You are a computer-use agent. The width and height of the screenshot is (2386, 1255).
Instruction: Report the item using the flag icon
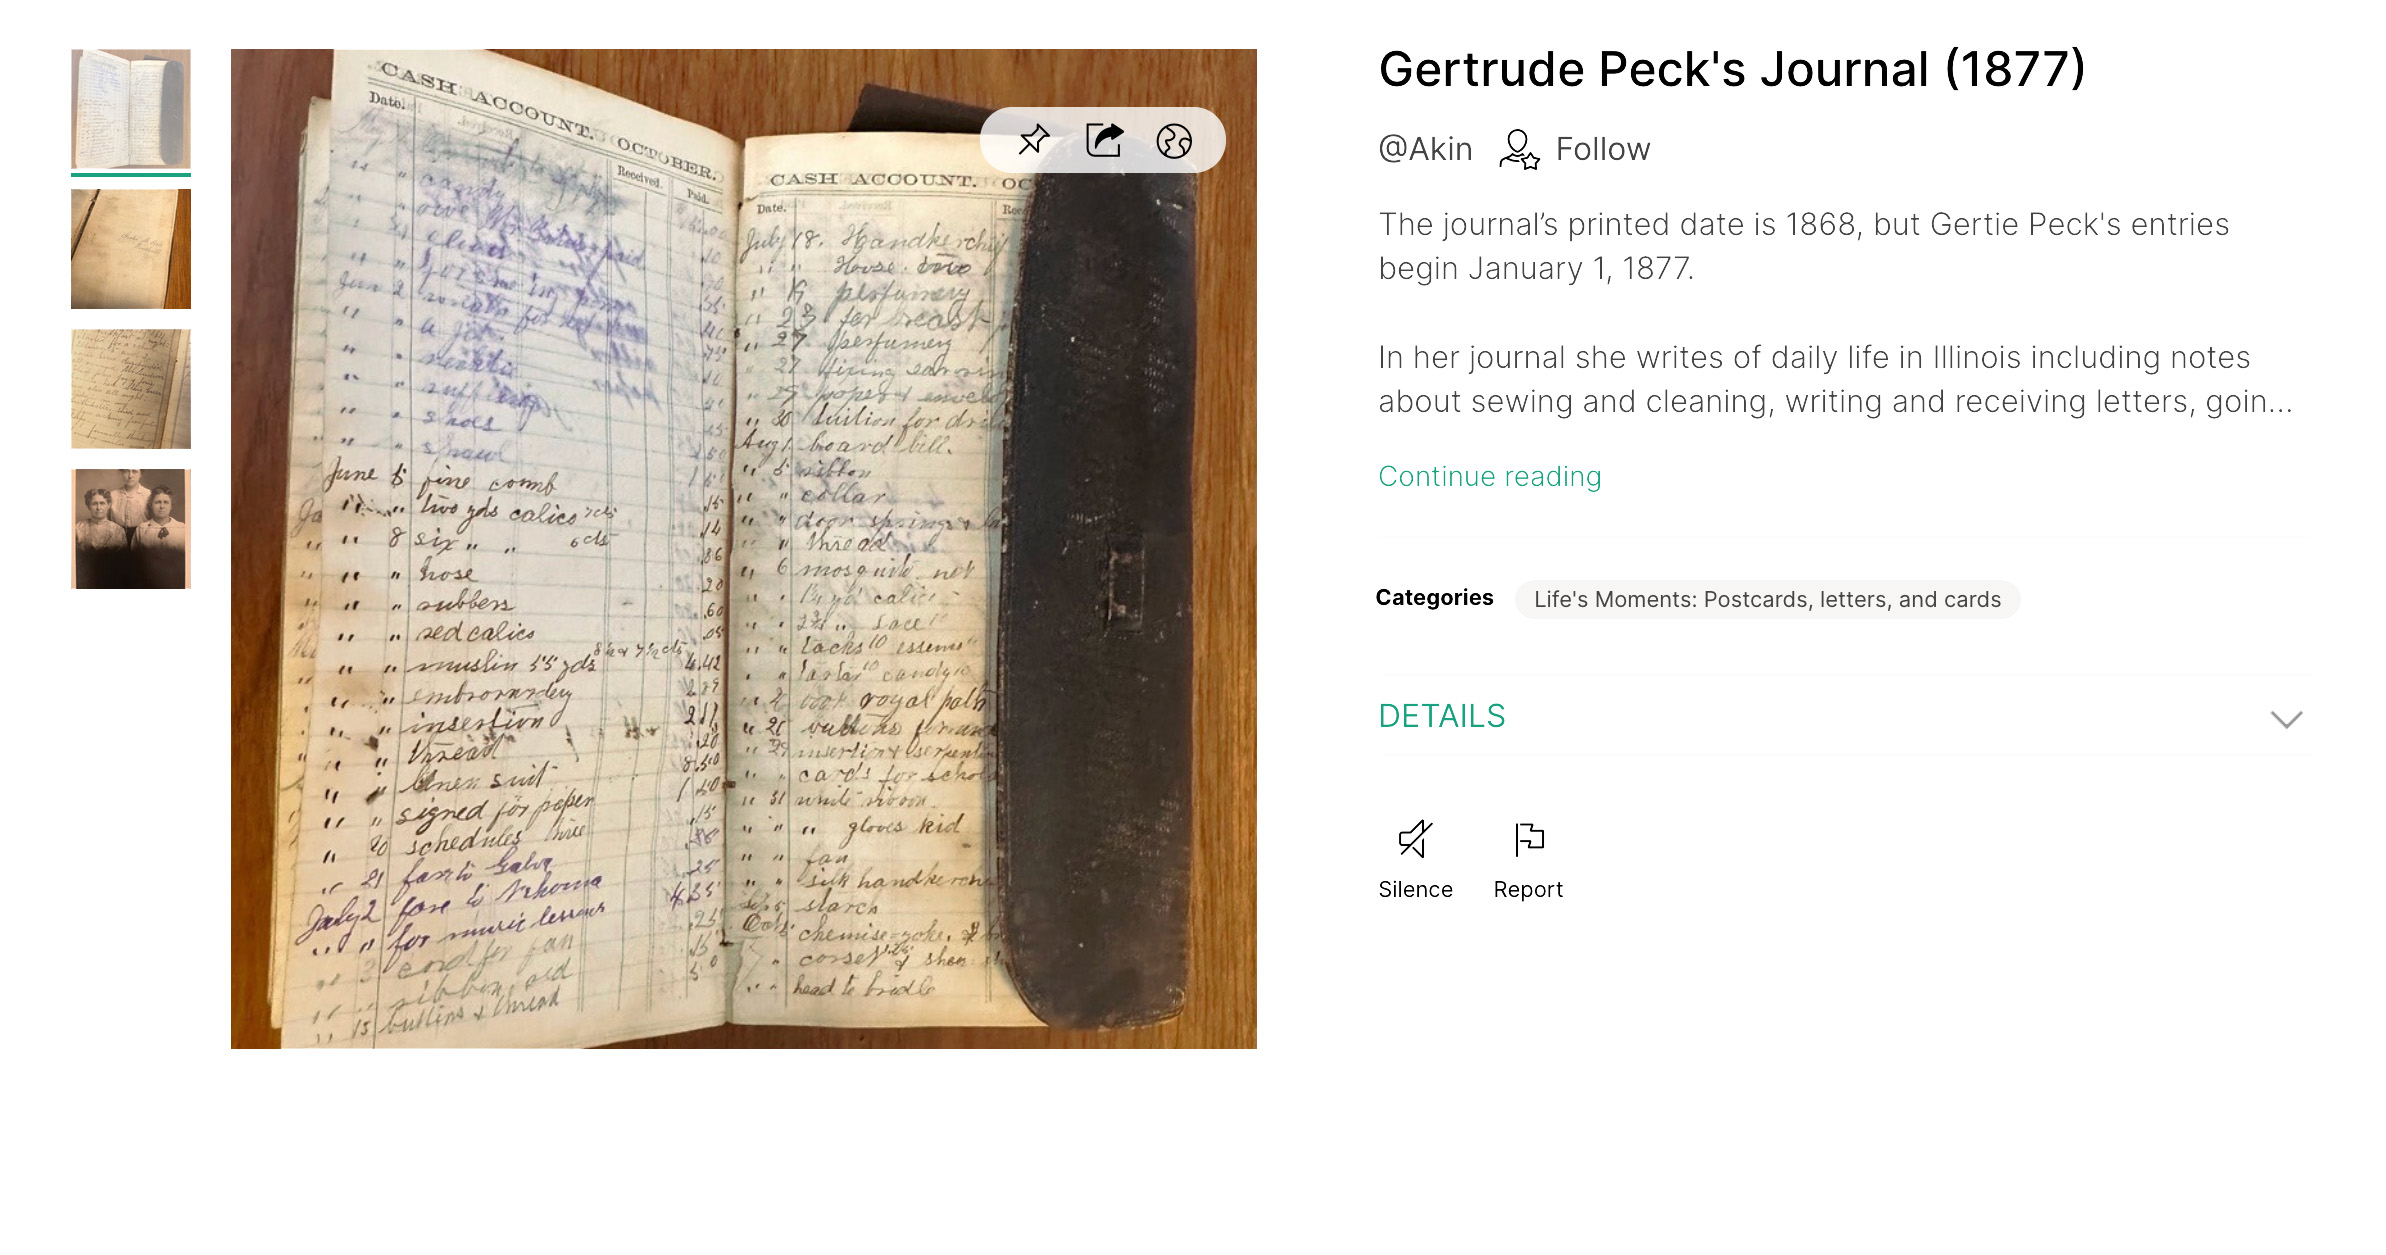pyautogui.click(x=1528, y=839)
